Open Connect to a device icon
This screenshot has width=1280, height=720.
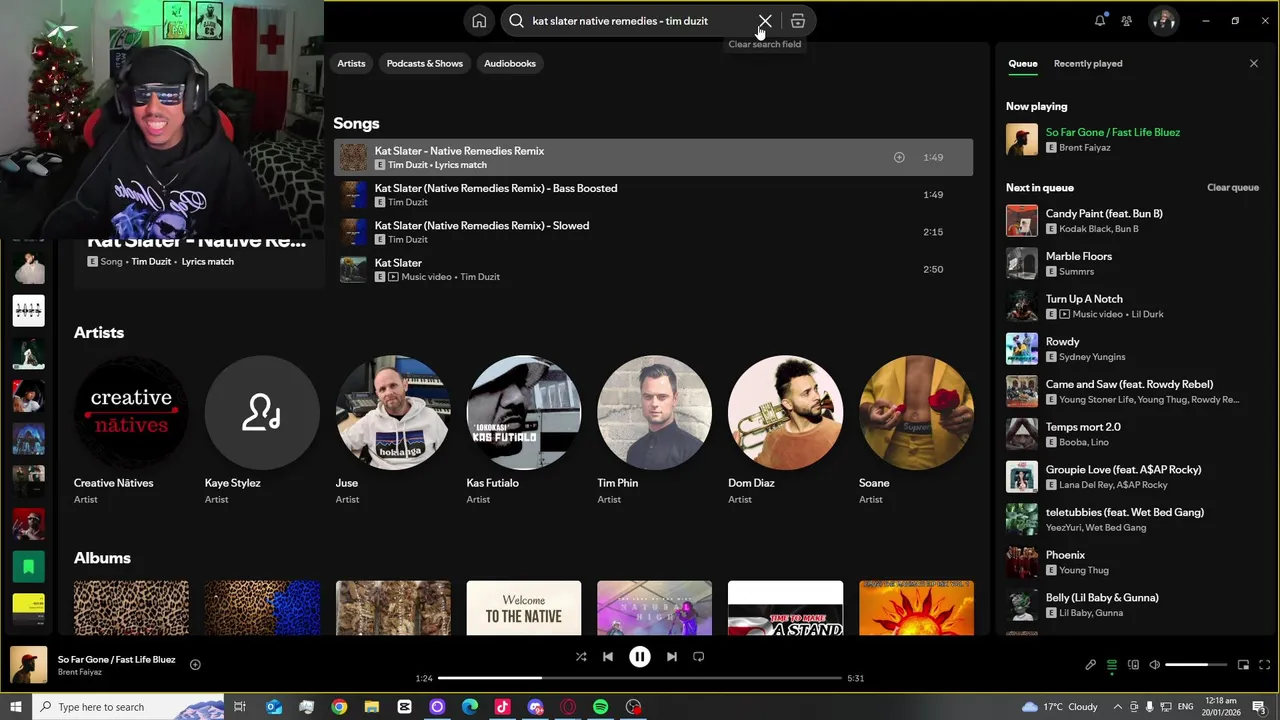[x=1133, y=665]
